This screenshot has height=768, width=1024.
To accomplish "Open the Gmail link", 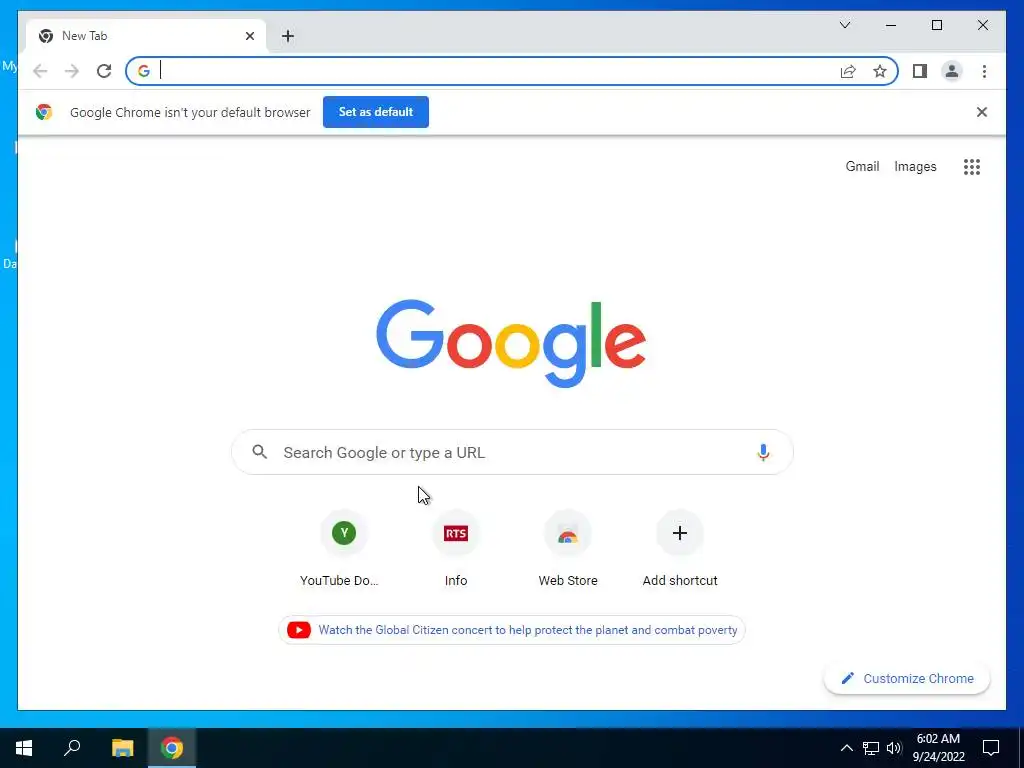I will 862,167.
